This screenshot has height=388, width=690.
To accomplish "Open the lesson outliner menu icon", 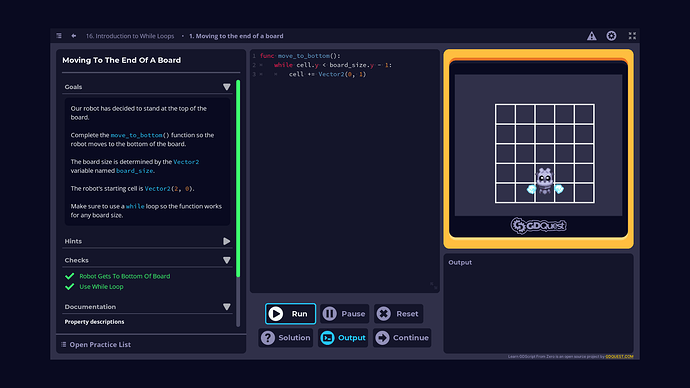I will coord(59,36).
